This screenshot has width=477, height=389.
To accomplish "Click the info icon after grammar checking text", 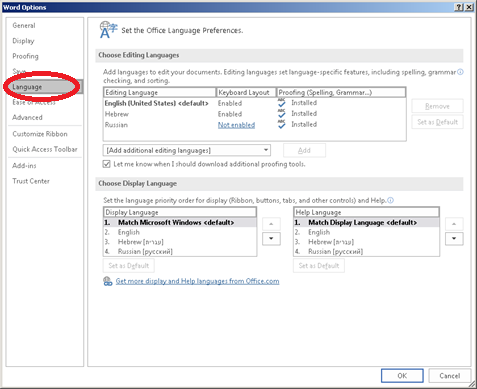I will pos(460,72).
